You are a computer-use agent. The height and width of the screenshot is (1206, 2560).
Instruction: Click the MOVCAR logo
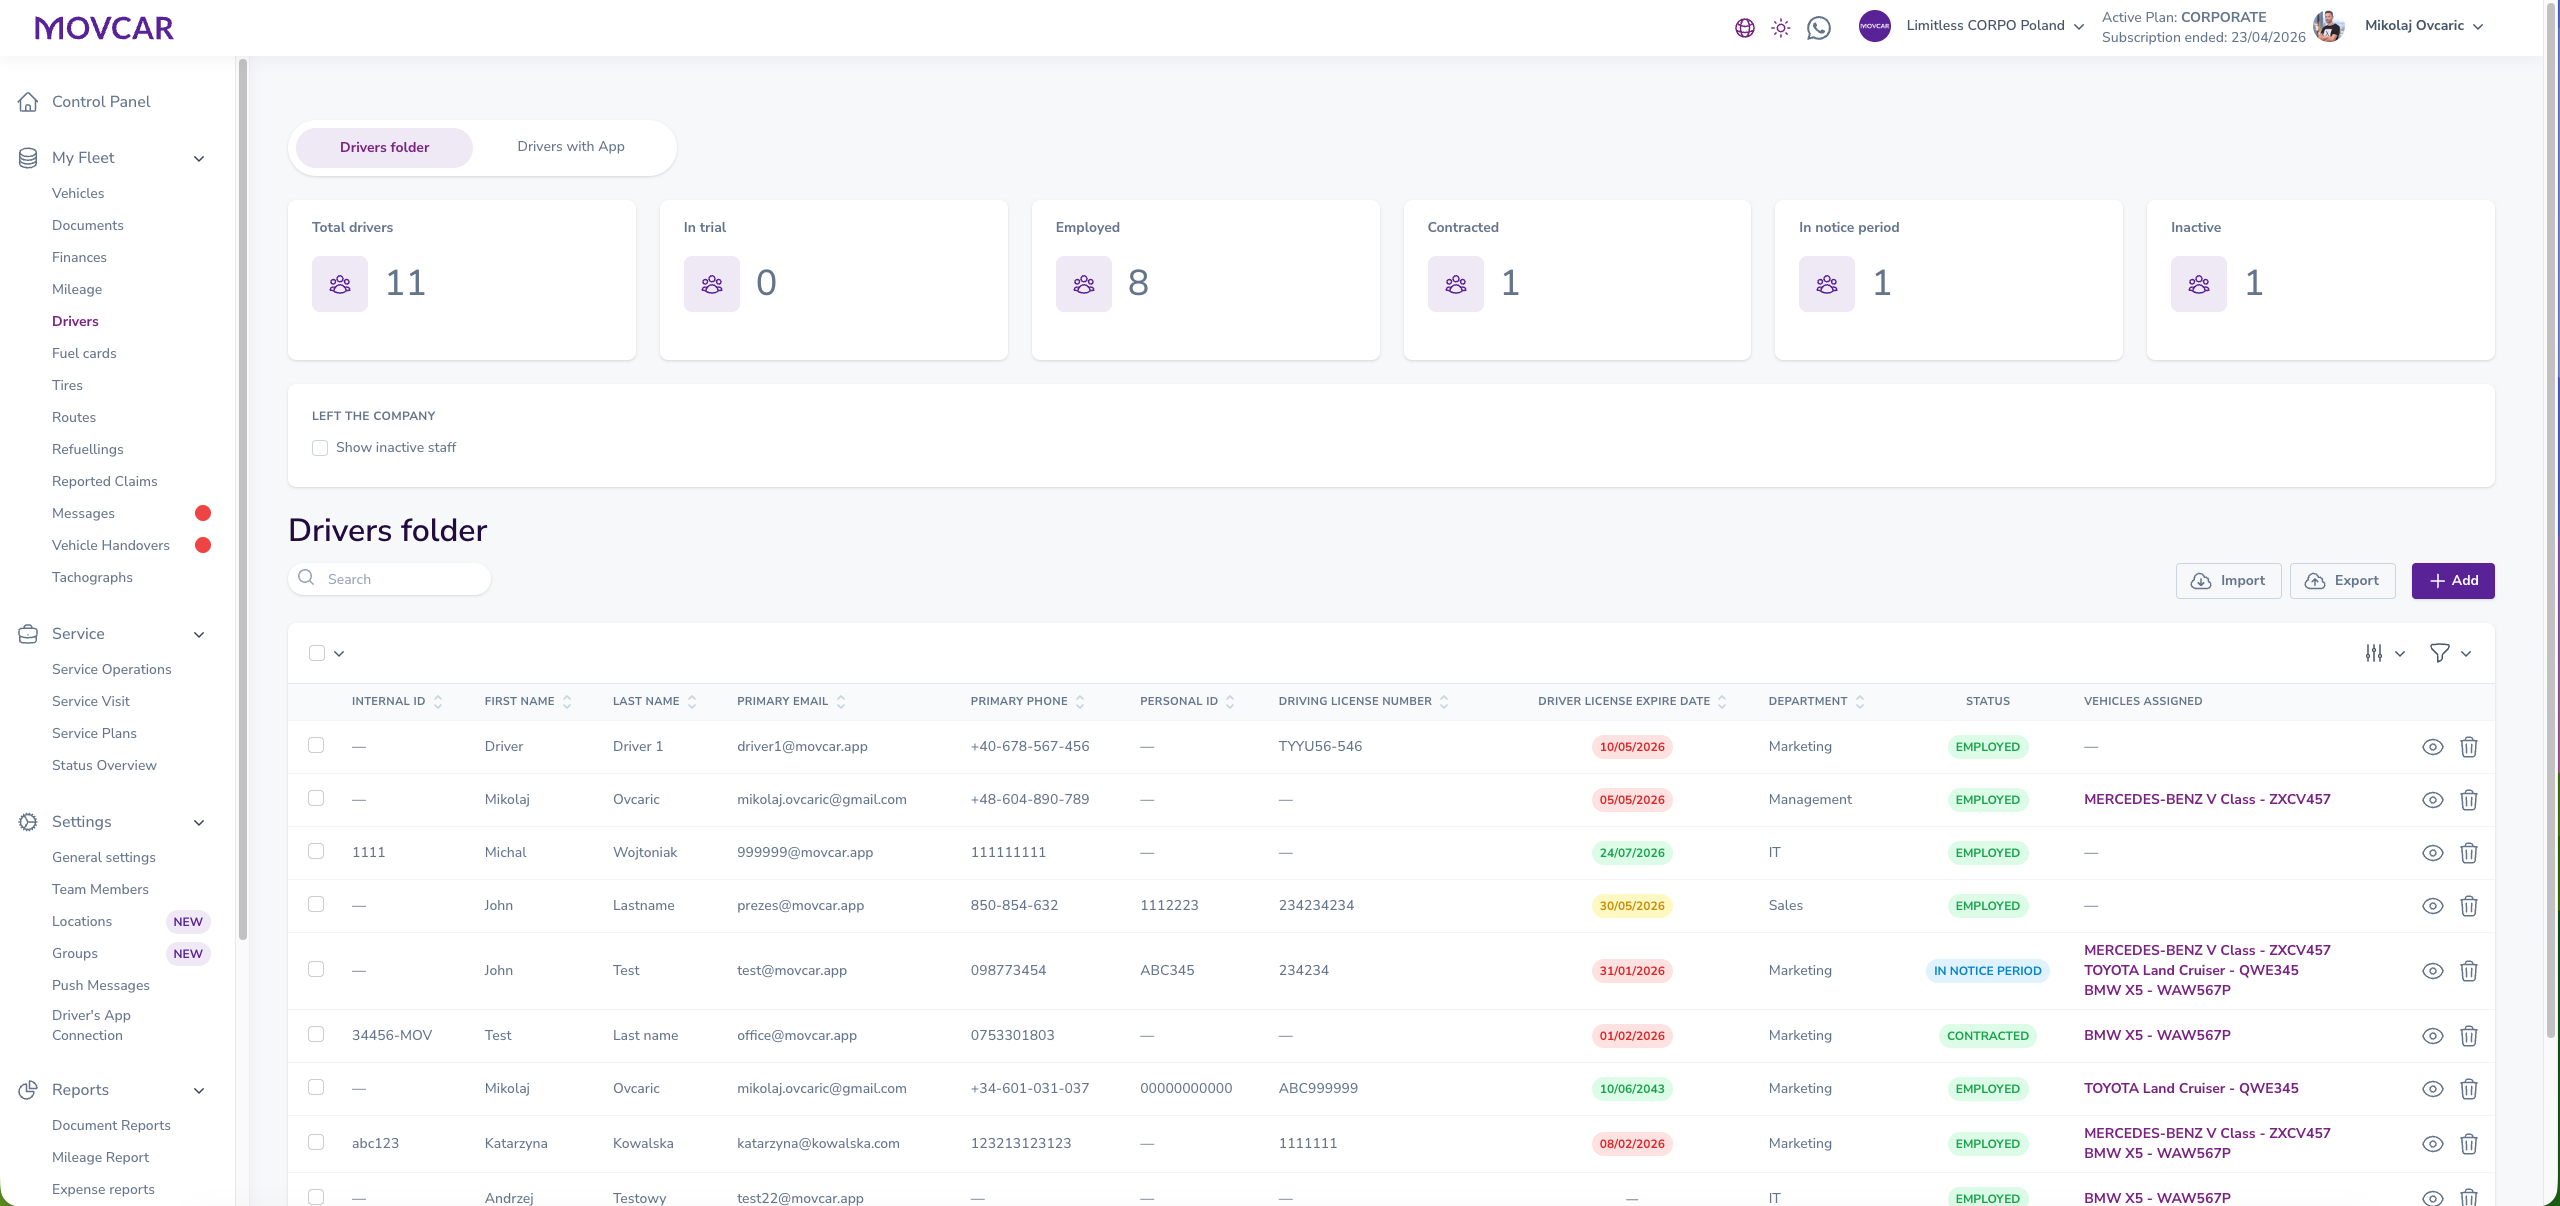point(104,28)
